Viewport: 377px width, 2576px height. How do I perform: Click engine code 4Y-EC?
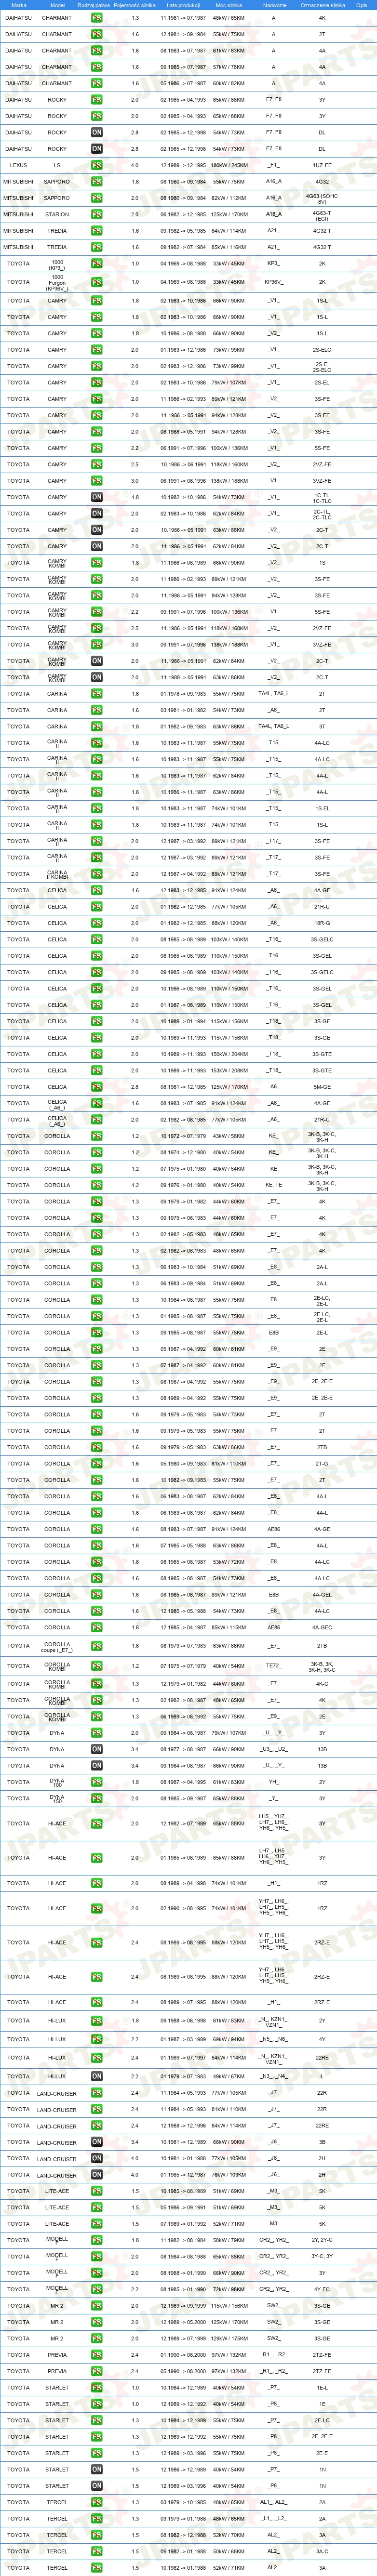pos(322,2290)
